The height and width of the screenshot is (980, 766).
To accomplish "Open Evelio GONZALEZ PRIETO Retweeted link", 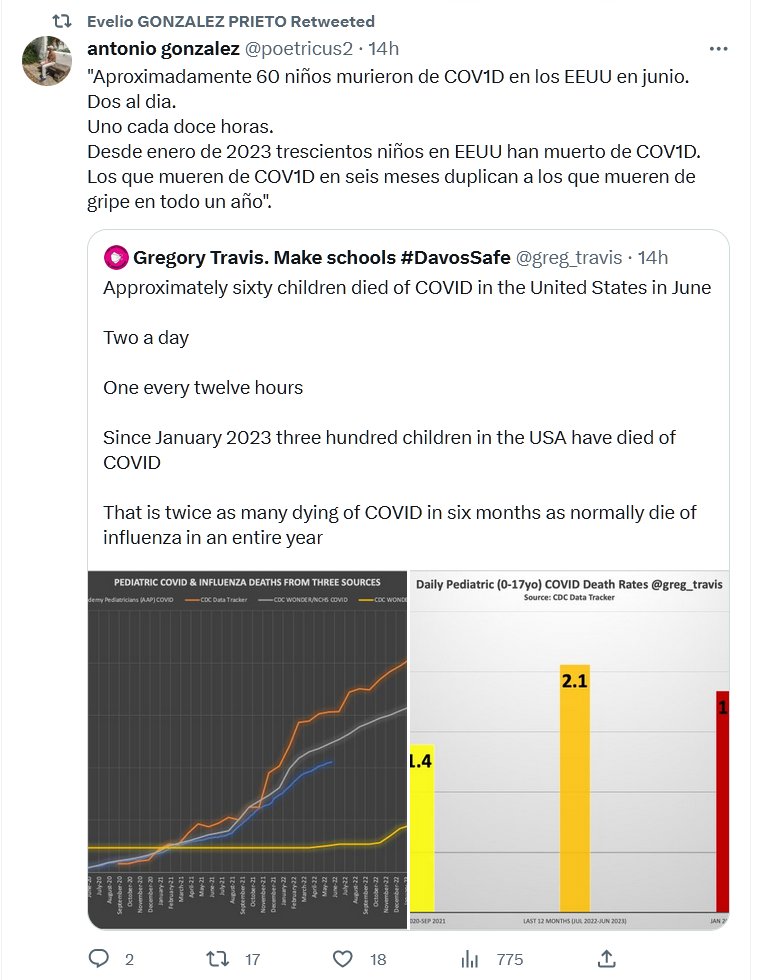I will coord(231,21).
